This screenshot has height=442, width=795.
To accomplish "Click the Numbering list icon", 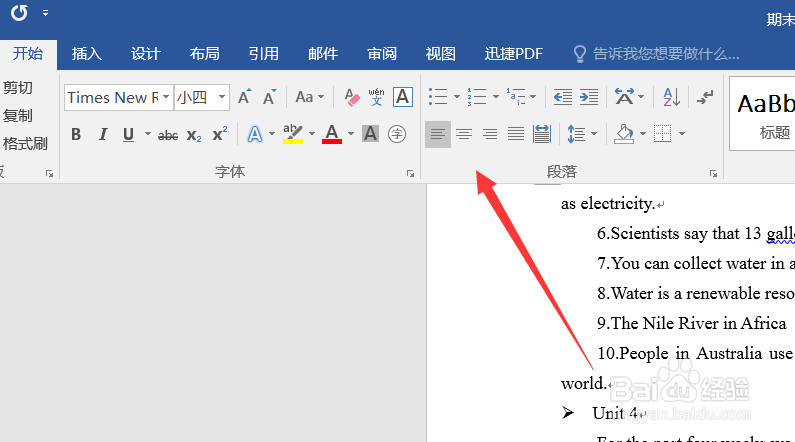I will (477, 96).
